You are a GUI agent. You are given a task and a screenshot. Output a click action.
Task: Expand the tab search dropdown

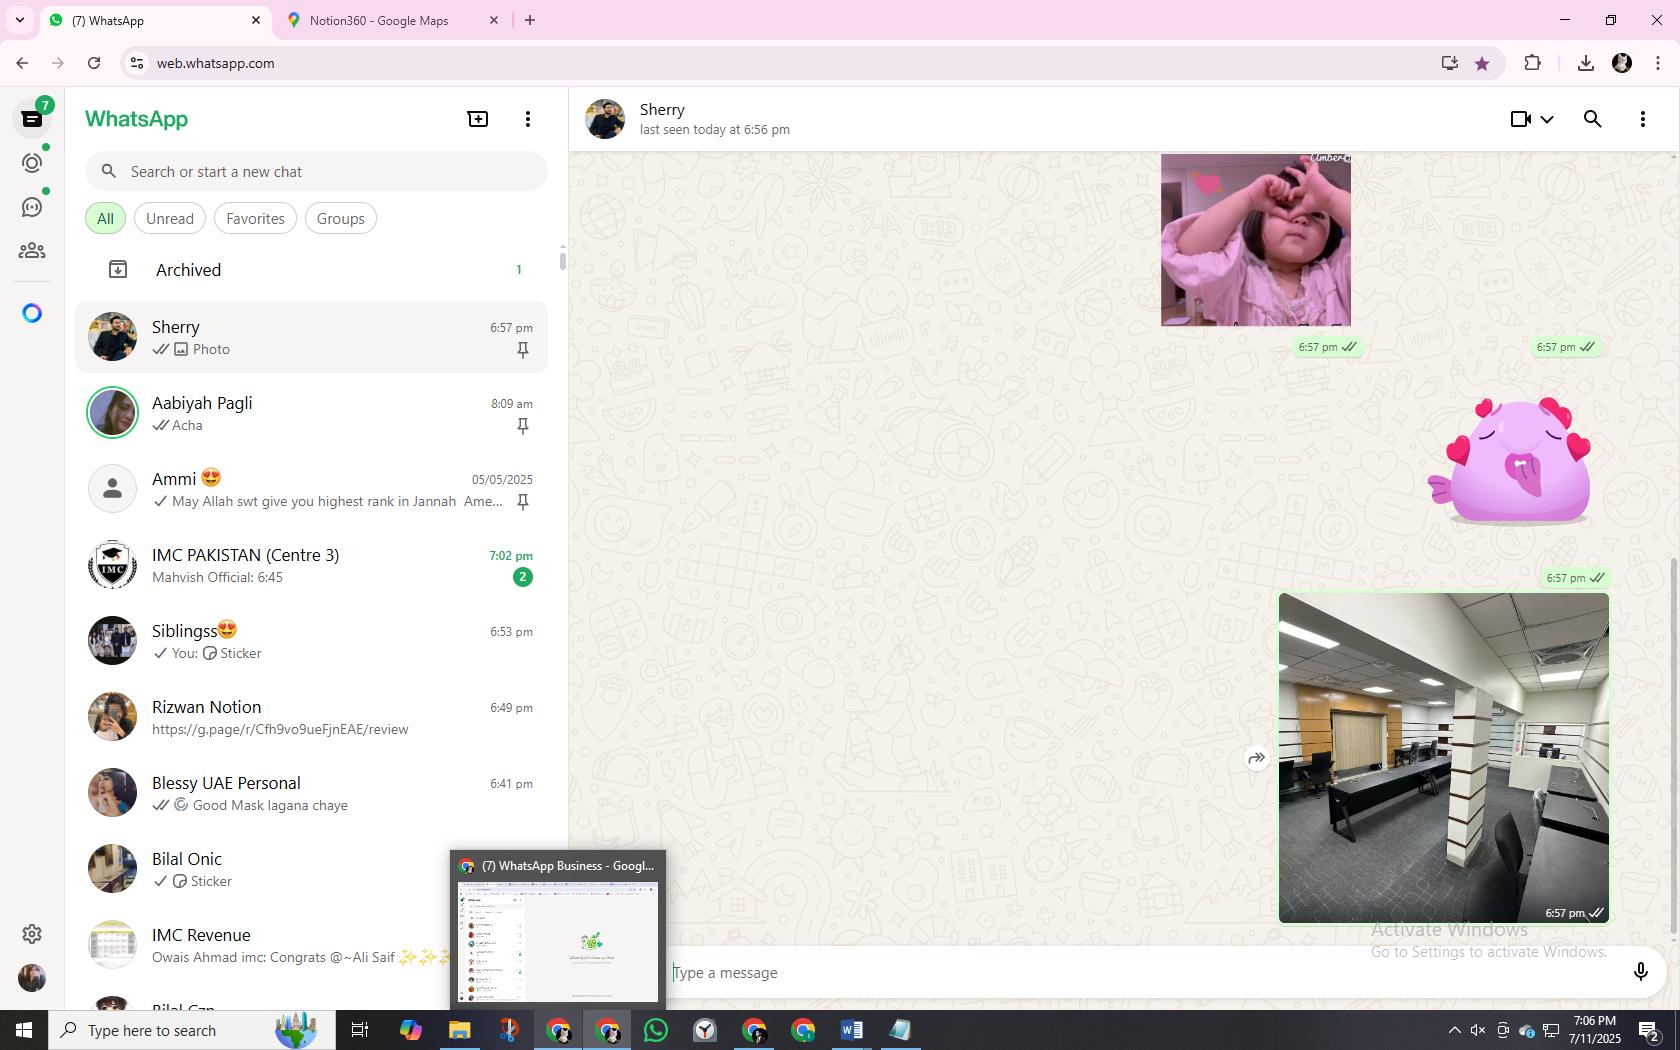tap(19, 20)
